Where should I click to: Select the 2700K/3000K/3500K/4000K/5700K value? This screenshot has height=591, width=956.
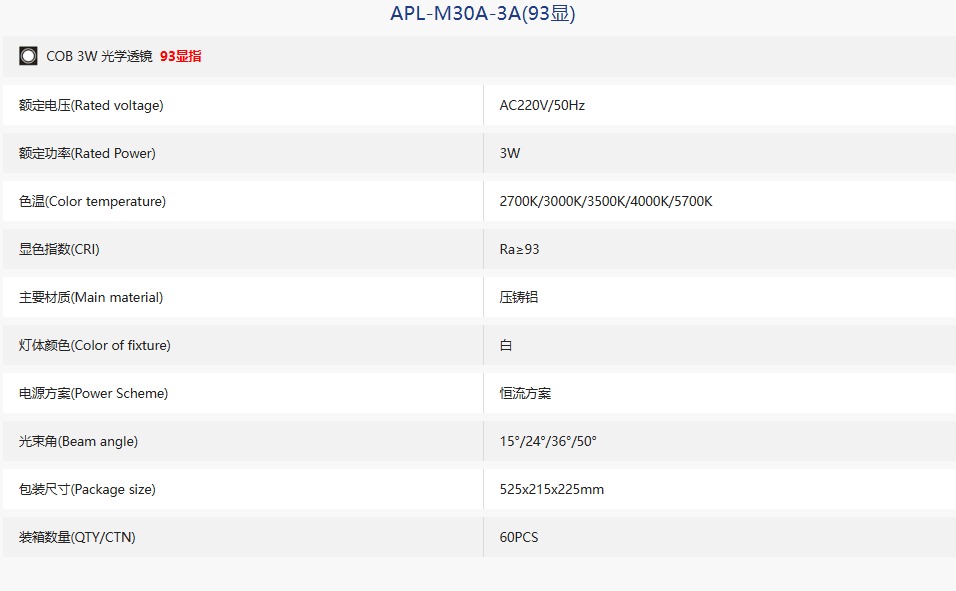pyautogui.click(x=606, y=201)
